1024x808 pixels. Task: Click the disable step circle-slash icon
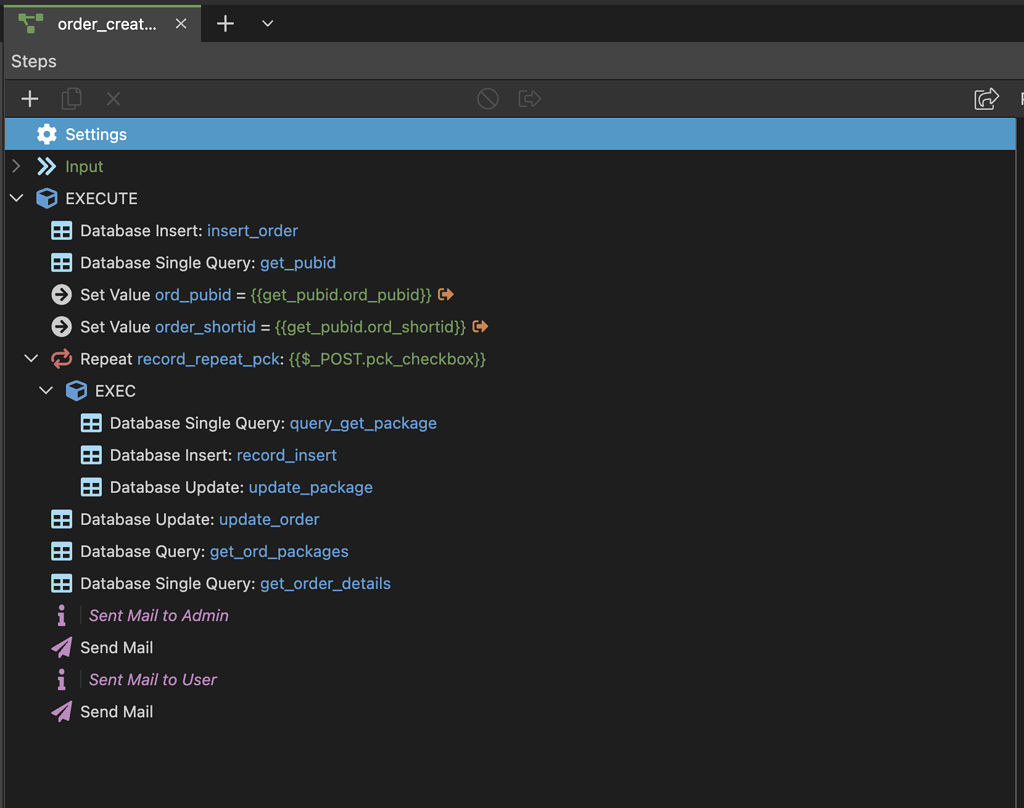pos(487,98)
